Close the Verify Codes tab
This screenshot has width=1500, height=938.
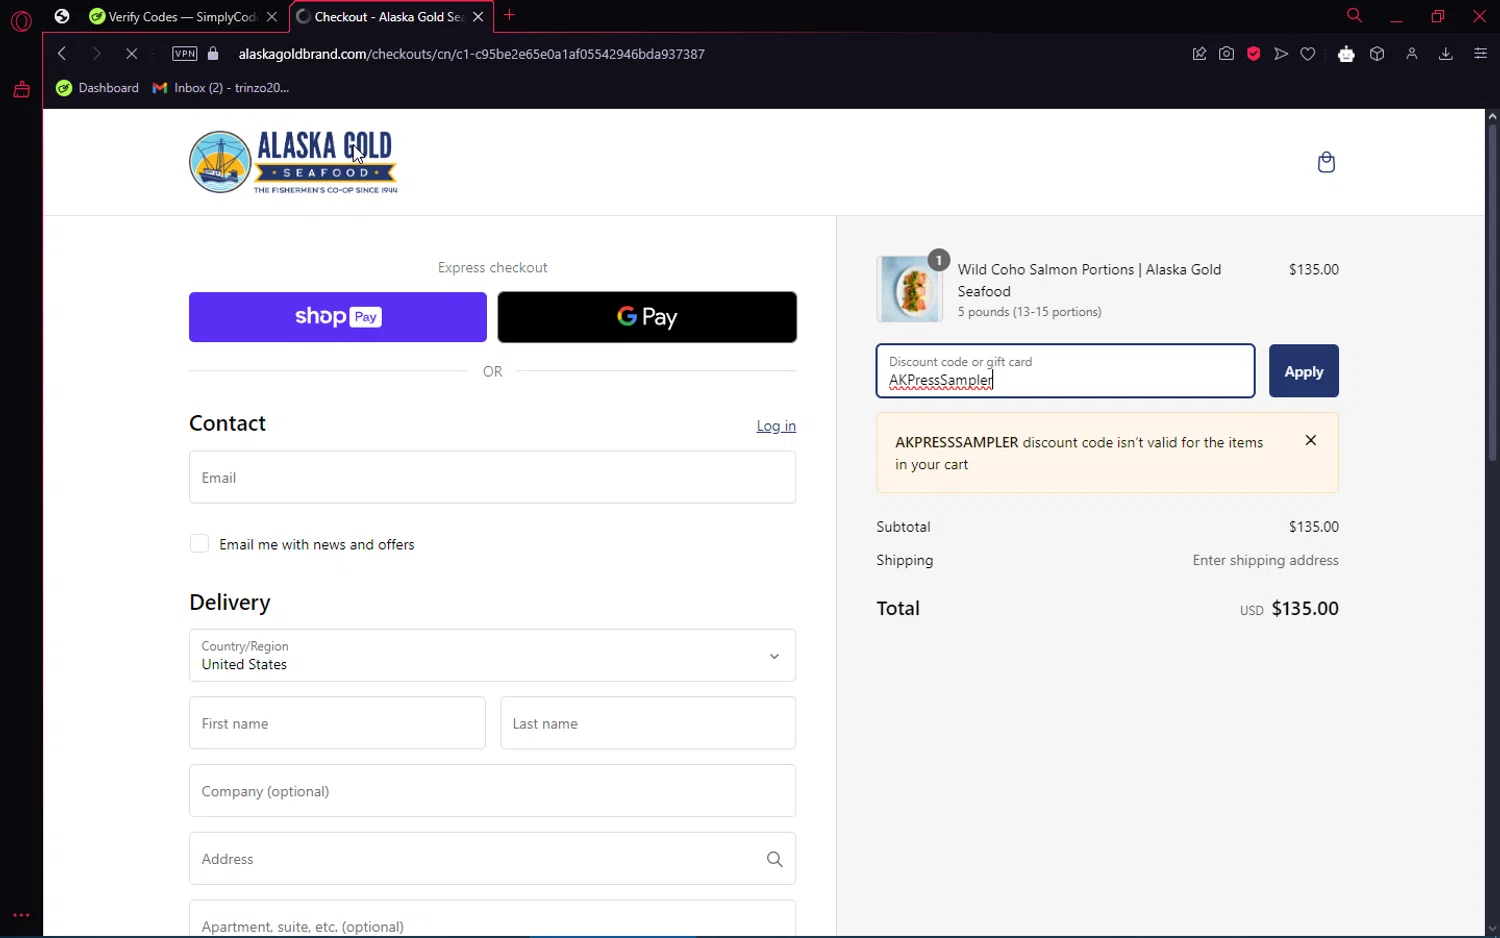tap(272, 17)
